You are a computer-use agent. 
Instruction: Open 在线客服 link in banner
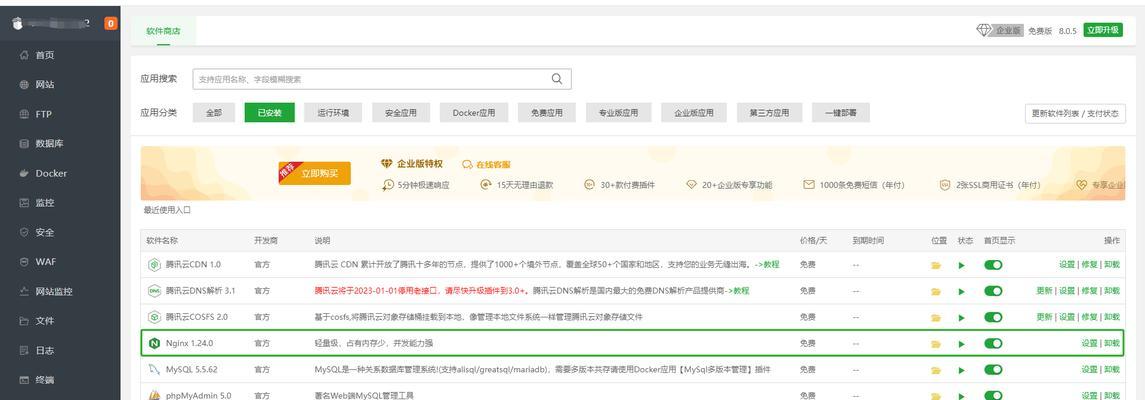[487, 165]
